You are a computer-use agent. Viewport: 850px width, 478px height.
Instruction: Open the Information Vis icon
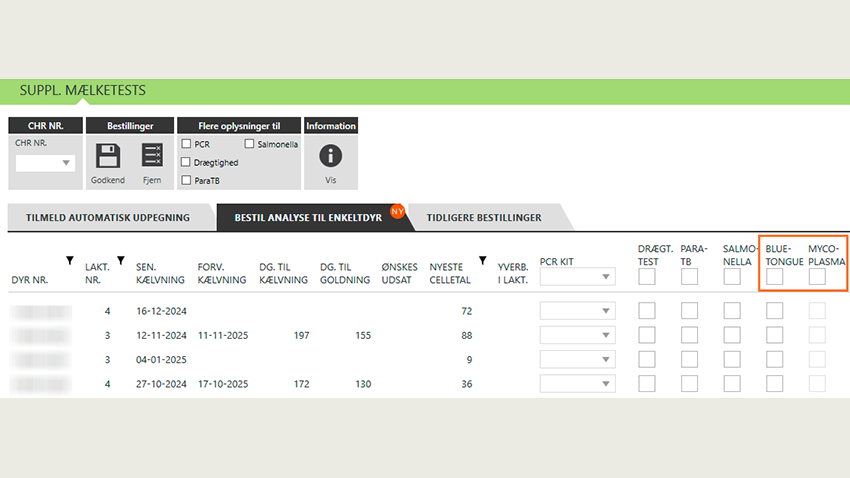[x=330, y=156]
